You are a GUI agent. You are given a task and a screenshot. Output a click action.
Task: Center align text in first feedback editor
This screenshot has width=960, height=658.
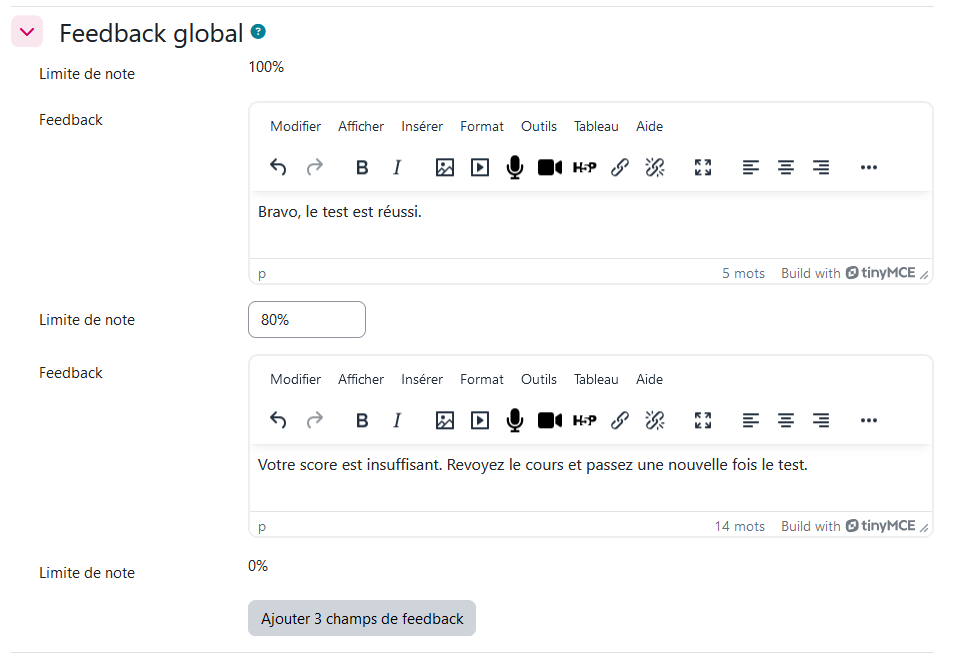(786, 168)
